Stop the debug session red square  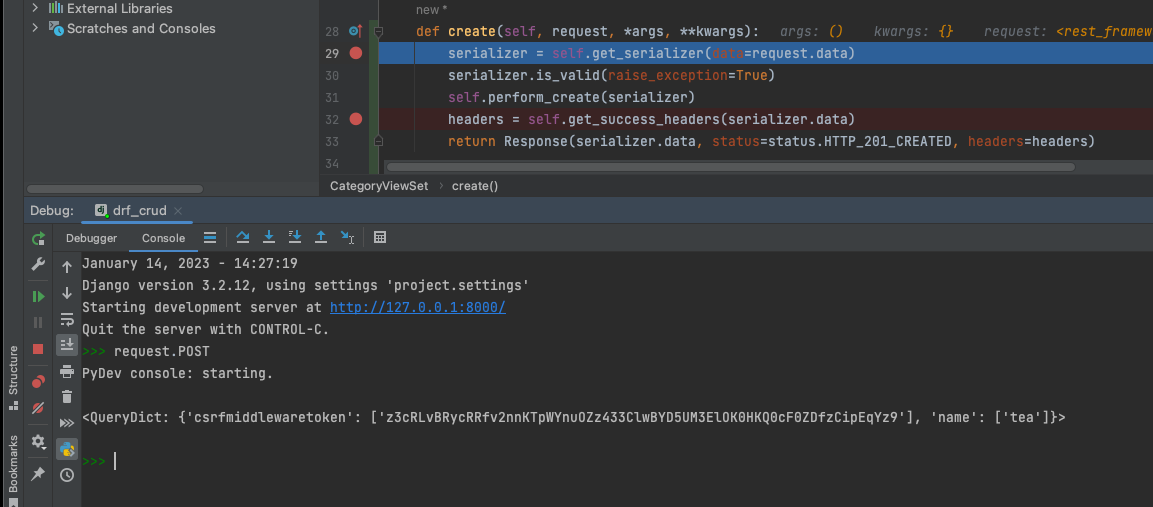pos(38,349)
